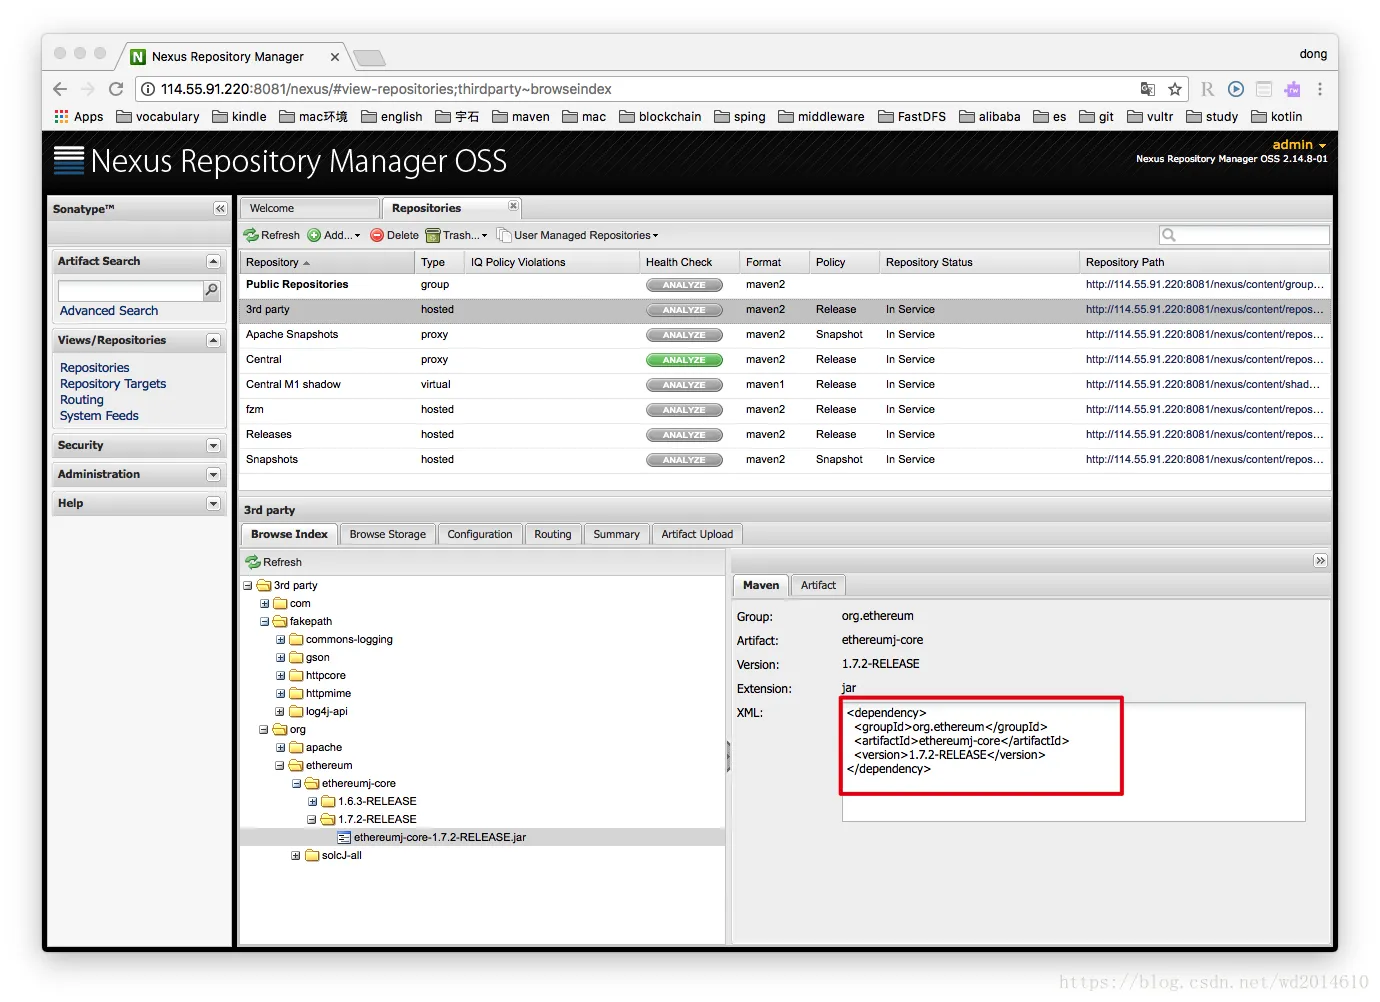This screenshot has width=1380, height=1002.
Task: Select the Maven detail tab
Action: (761, 585)
